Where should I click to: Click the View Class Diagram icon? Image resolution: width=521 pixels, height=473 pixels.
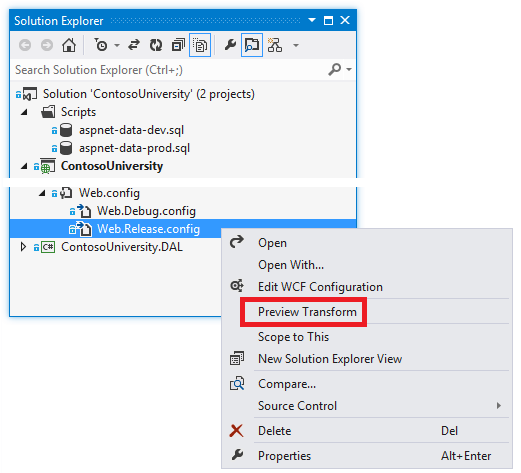tap(275, 45)
